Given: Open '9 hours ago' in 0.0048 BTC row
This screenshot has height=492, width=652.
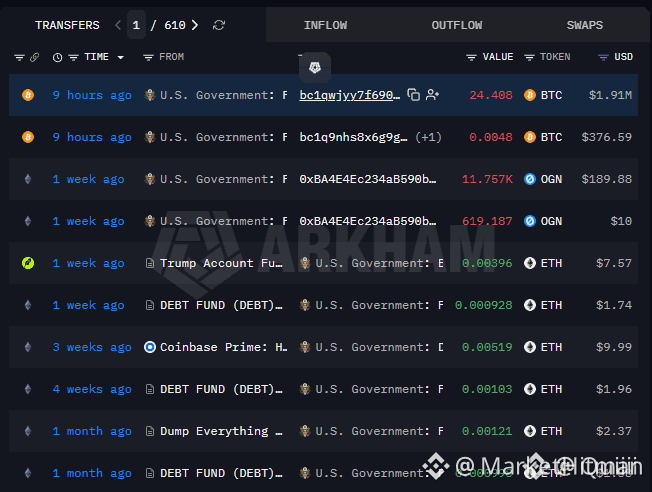Looking at the screenshot, I should pyautogui.click(x=92, y=137).
